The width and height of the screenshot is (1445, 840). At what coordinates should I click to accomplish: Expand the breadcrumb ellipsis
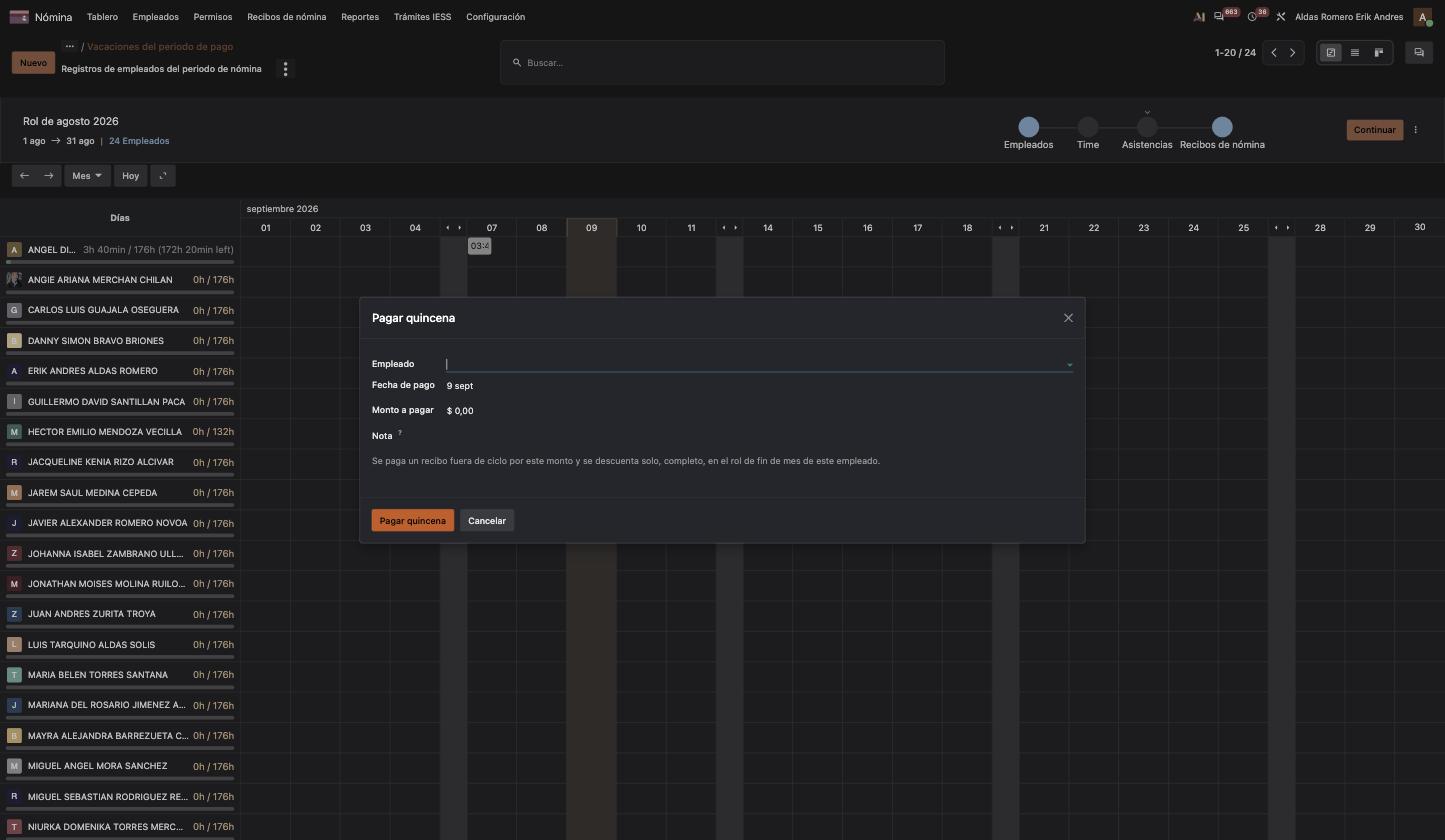(x=69, y=46)
